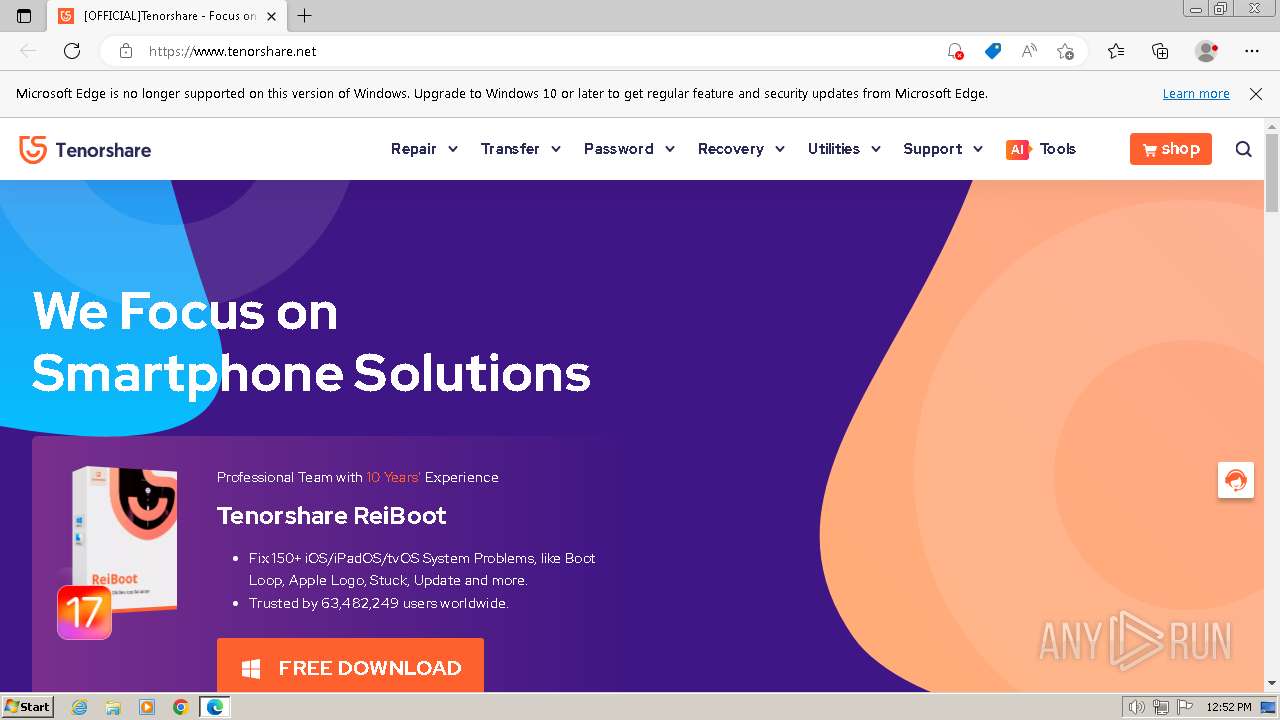Open the Tools menu item

(x=1057, y=149)
